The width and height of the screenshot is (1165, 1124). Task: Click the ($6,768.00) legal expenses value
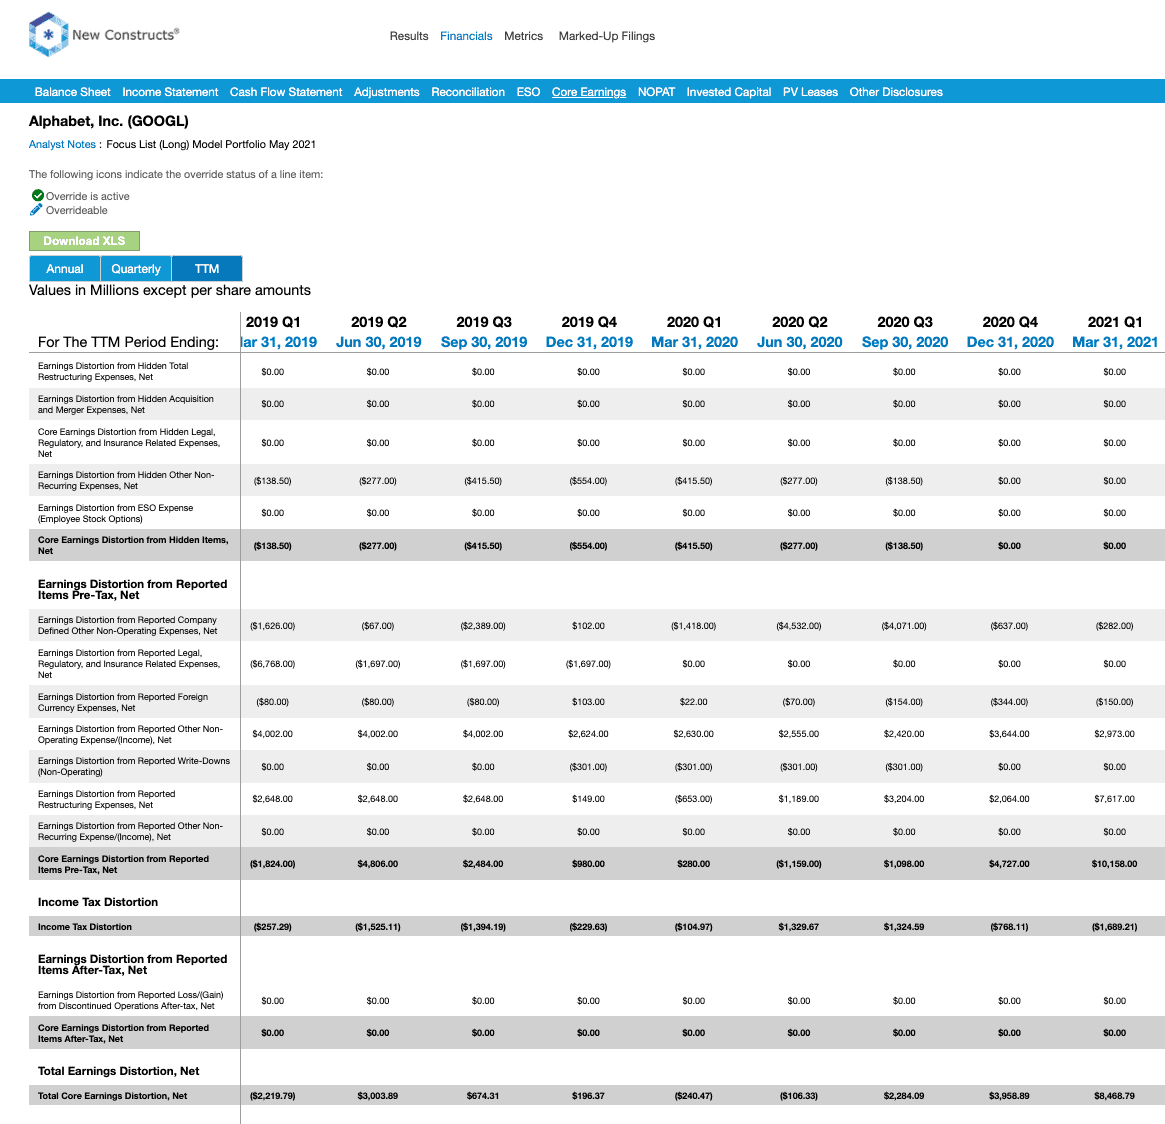point(273,664)
